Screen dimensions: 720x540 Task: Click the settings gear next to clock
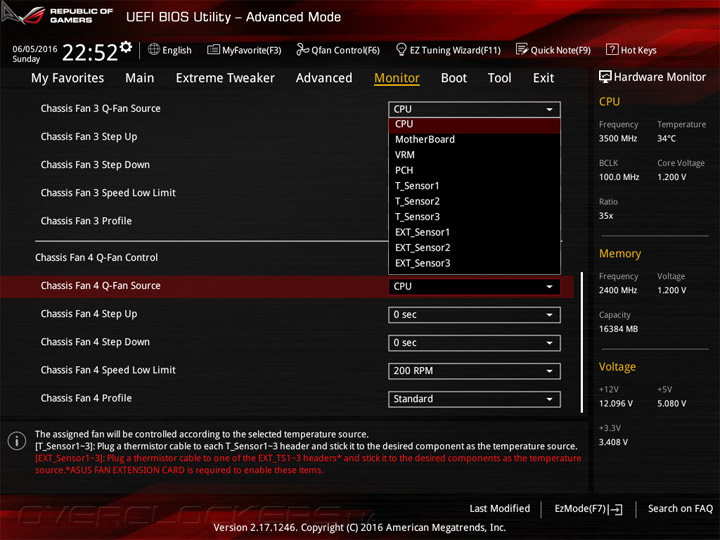[126, 47]
